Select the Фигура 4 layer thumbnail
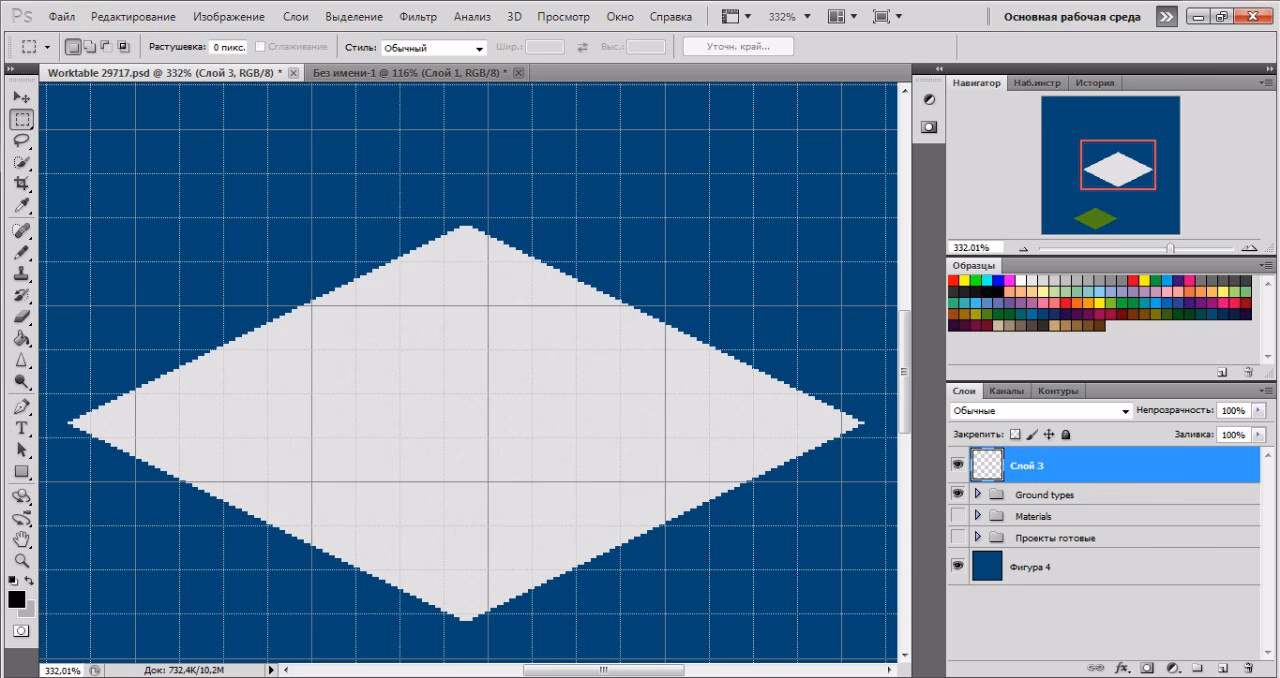 point(987,566)
